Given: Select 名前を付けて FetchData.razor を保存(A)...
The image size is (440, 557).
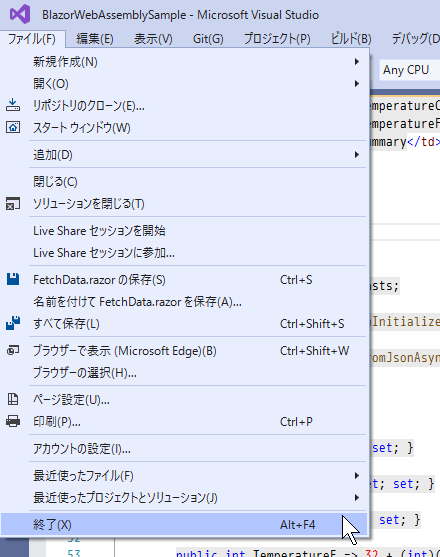Looking at the screenshot, I should tap(184, 302).
